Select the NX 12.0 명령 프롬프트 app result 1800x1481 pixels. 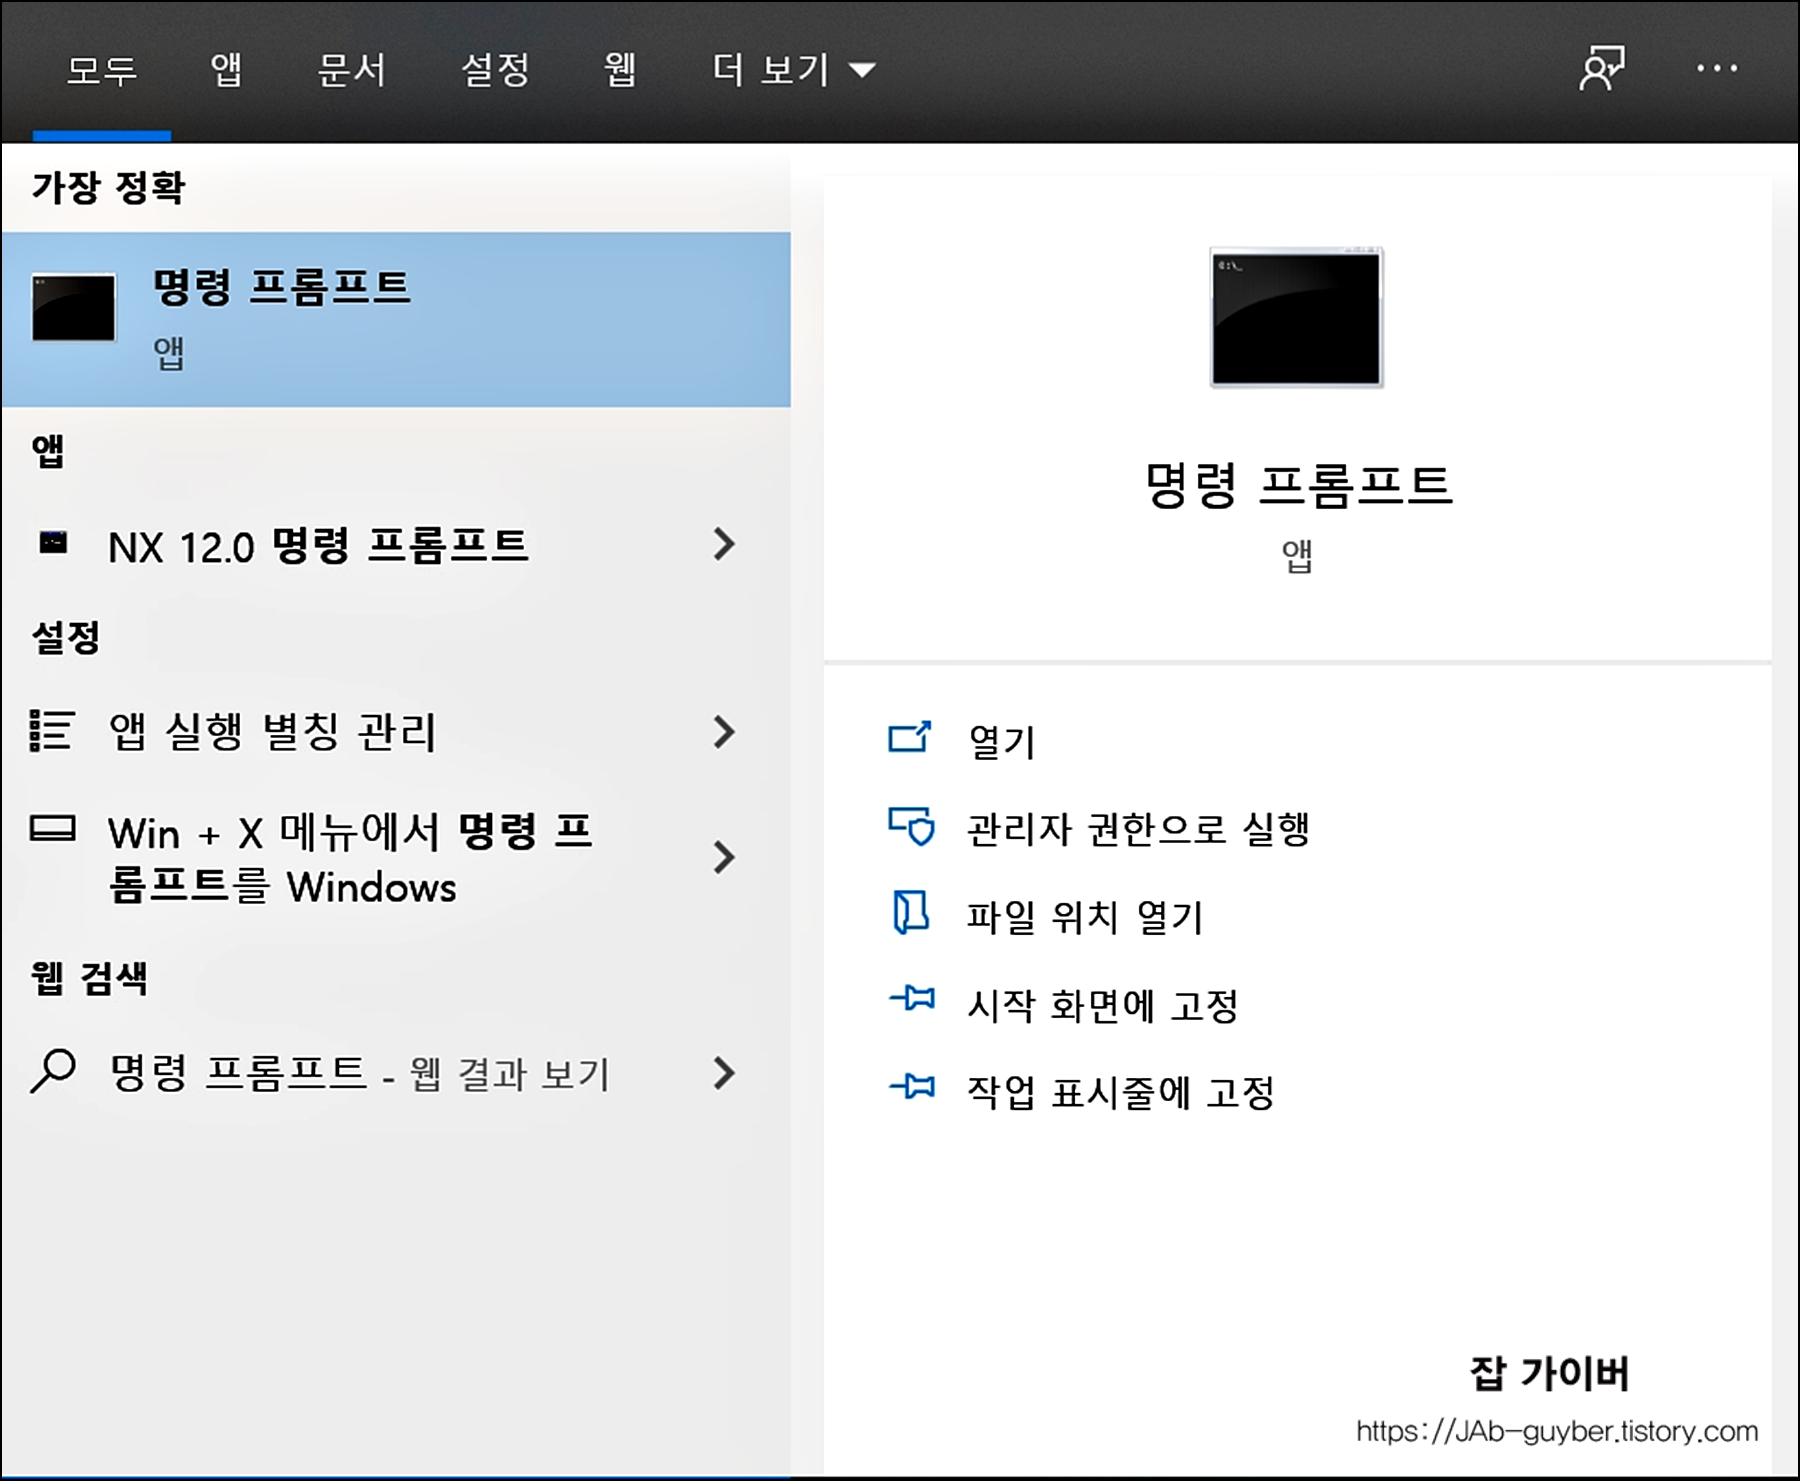click(396, 545)
